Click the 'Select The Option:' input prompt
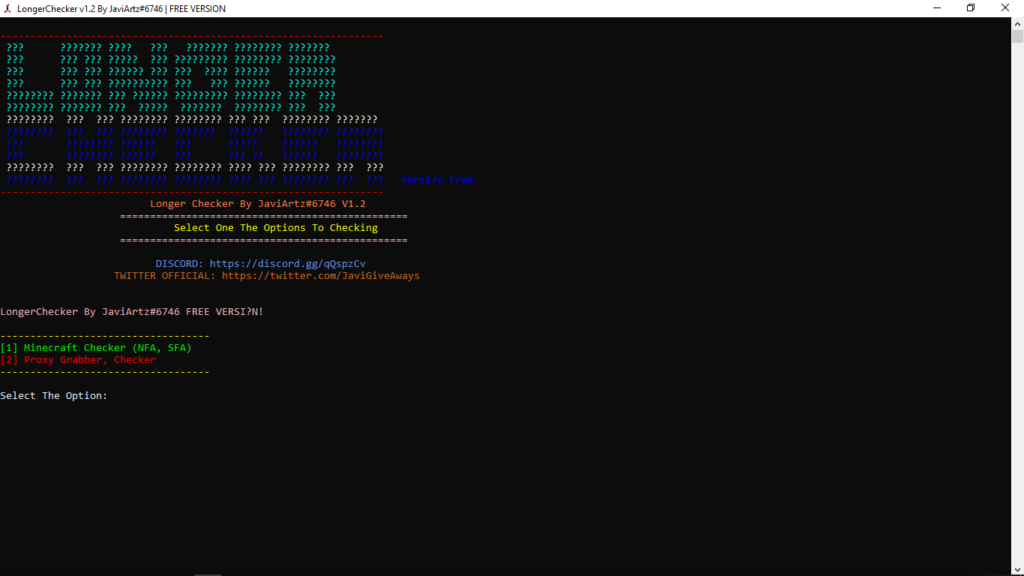Image resolution: width=1024 pixels, height=576 pixels. (54, 396)
